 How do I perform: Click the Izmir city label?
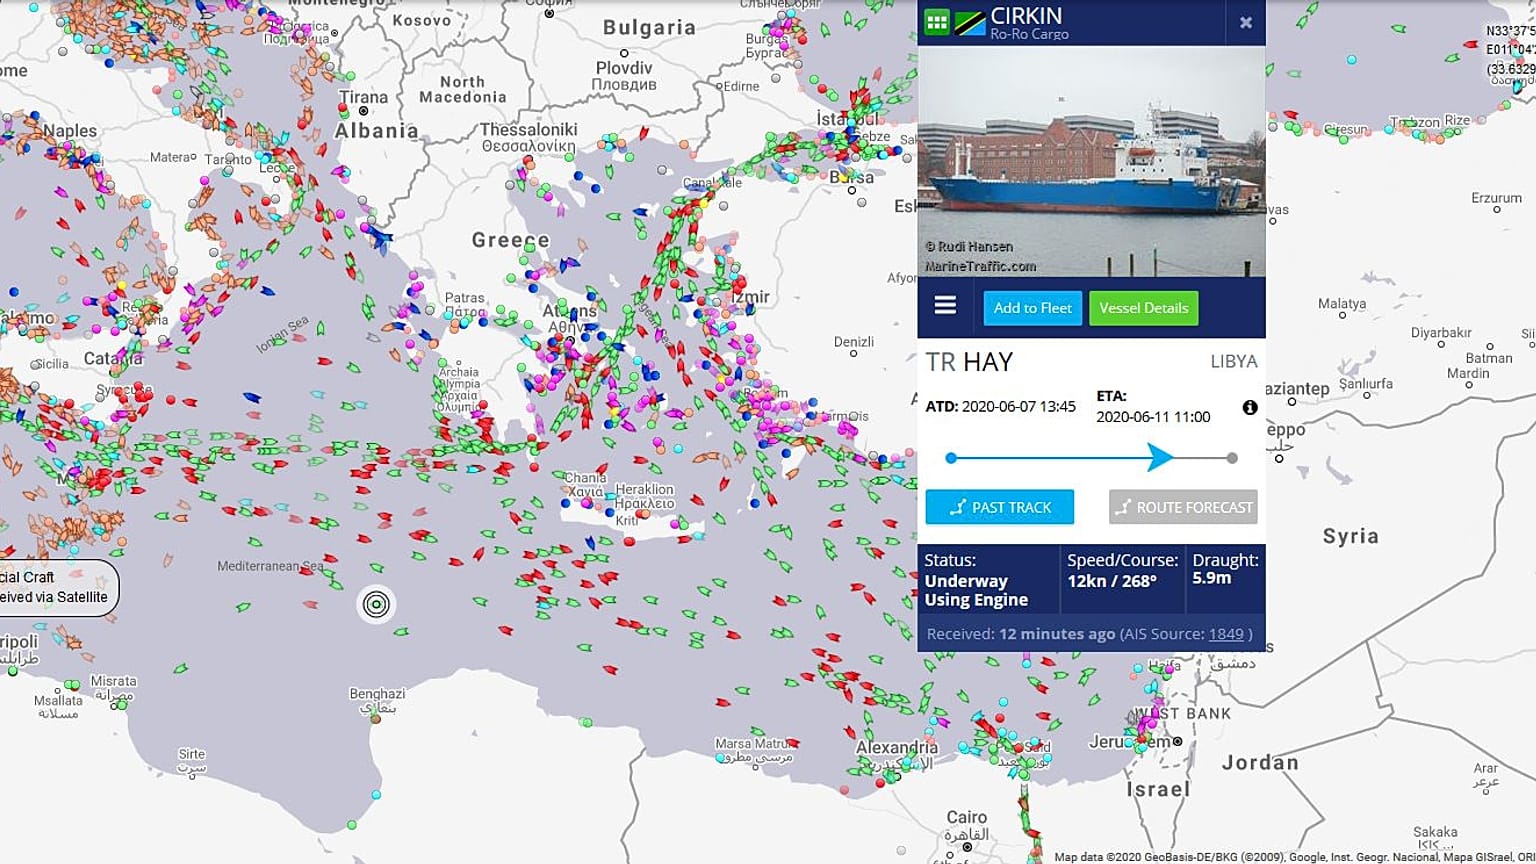point(750,297)
